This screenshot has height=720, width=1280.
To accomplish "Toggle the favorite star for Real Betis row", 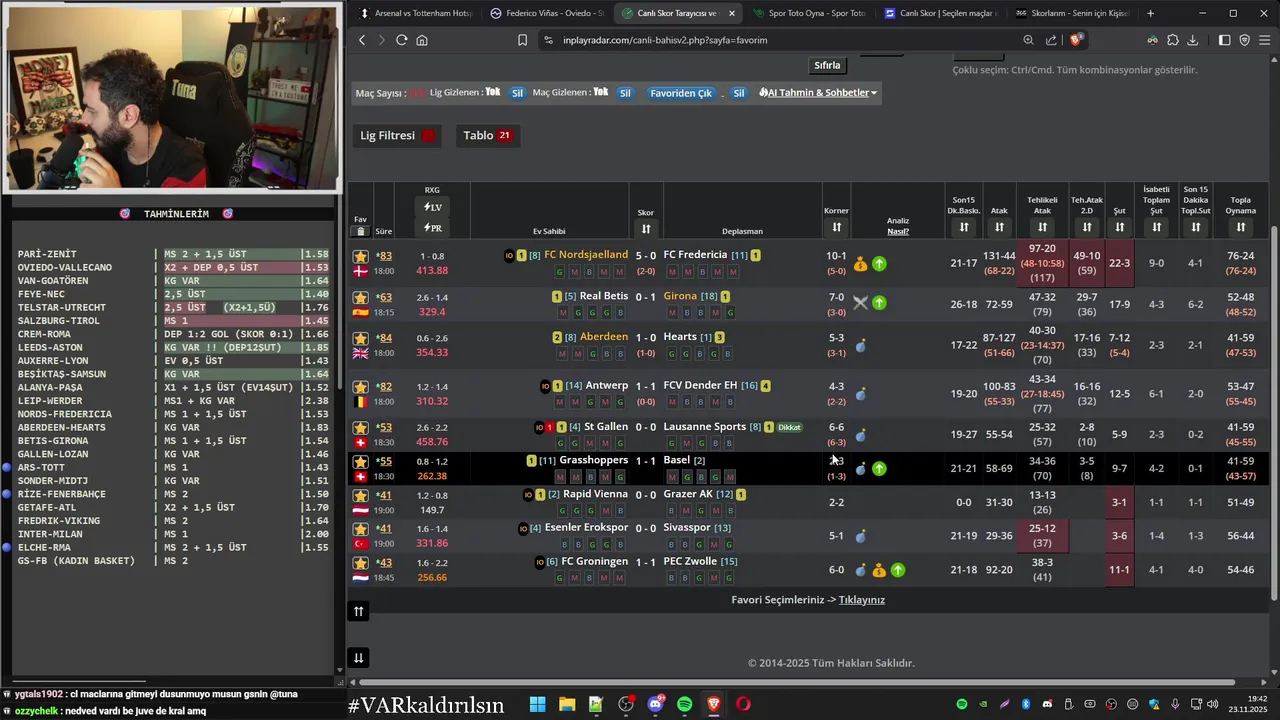I will tap(361, 298).
